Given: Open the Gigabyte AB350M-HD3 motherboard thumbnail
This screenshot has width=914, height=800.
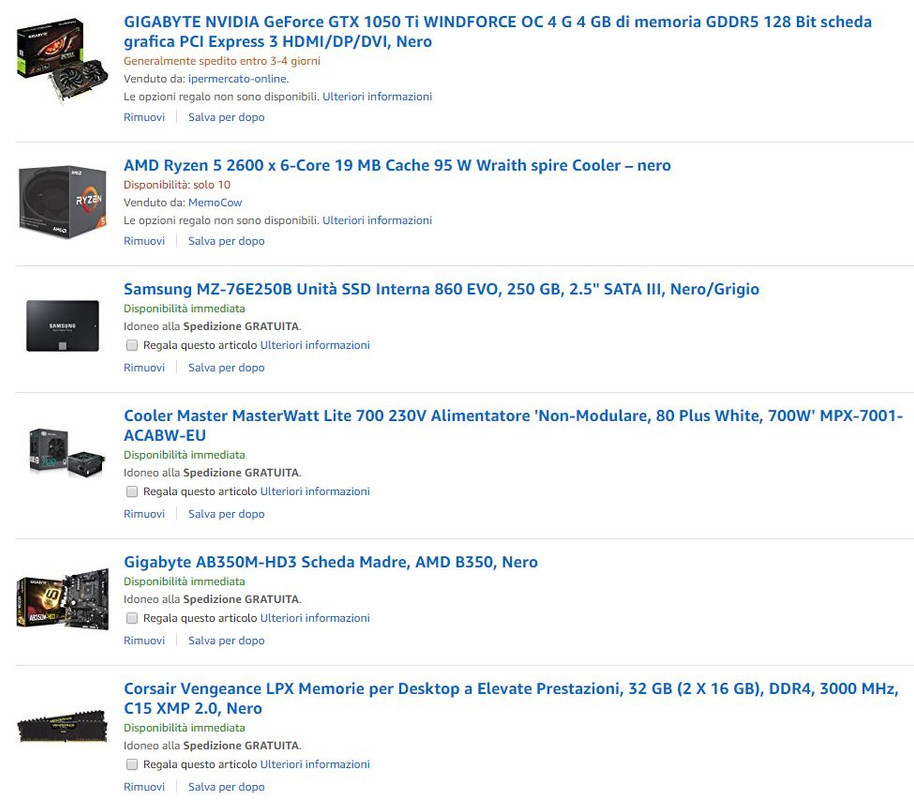Looking at the screenshot, I should click(62, 599).
